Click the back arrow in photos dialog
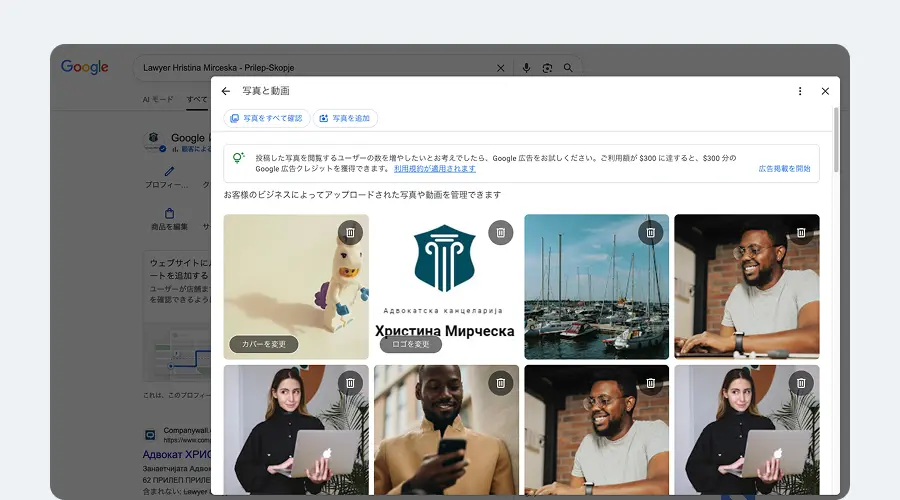 tap(226, 91)
